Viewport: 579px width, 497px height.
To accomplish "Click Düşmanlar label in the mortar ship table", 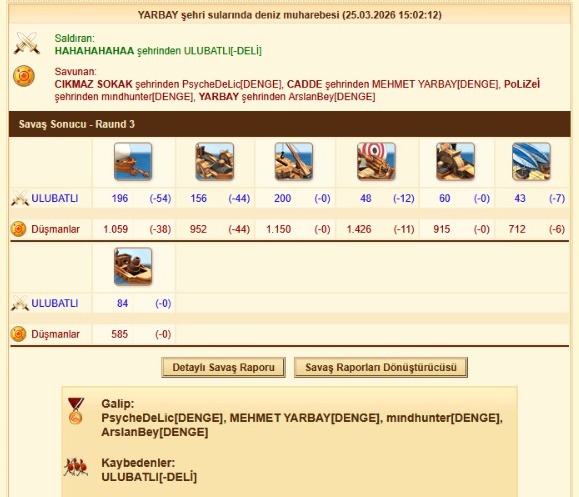I will 55,334.
